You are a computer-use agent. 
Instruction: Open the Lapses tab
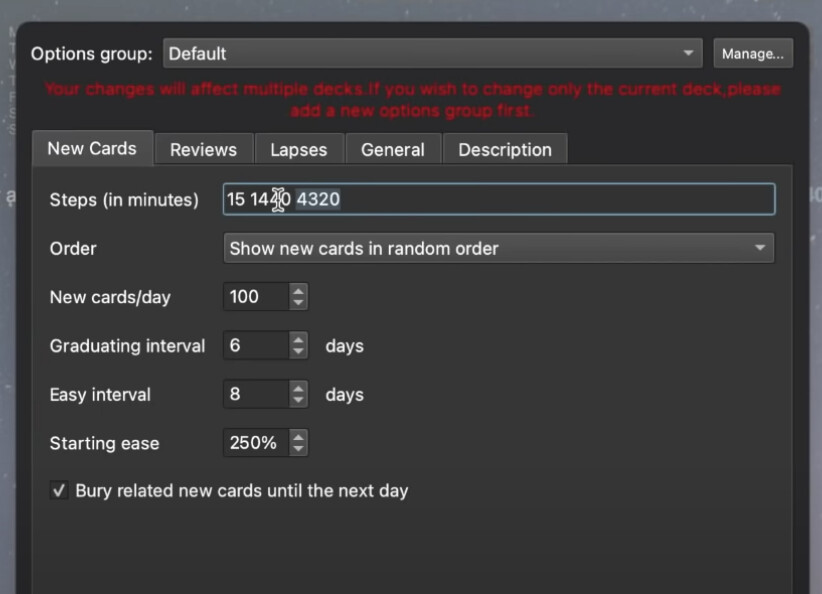(x=299, y=149)
